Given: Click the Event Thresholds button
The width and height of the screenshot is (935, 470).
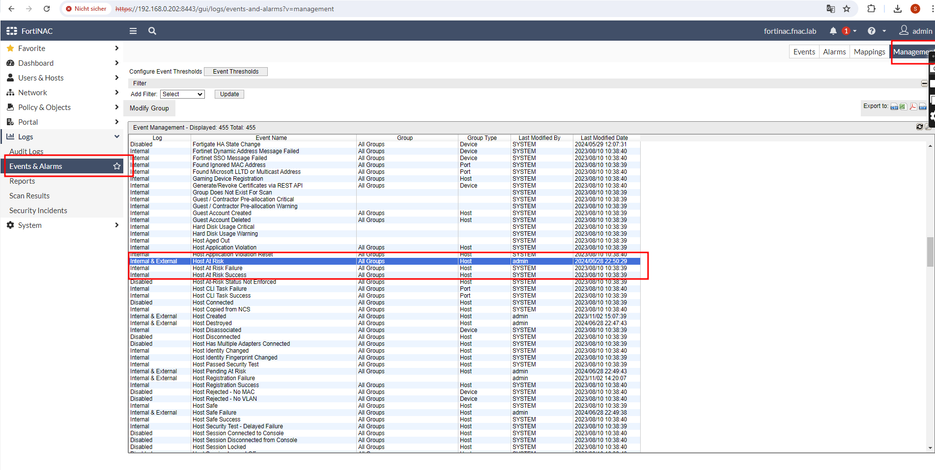Looking at the screenshot, I should coord(236,72).
